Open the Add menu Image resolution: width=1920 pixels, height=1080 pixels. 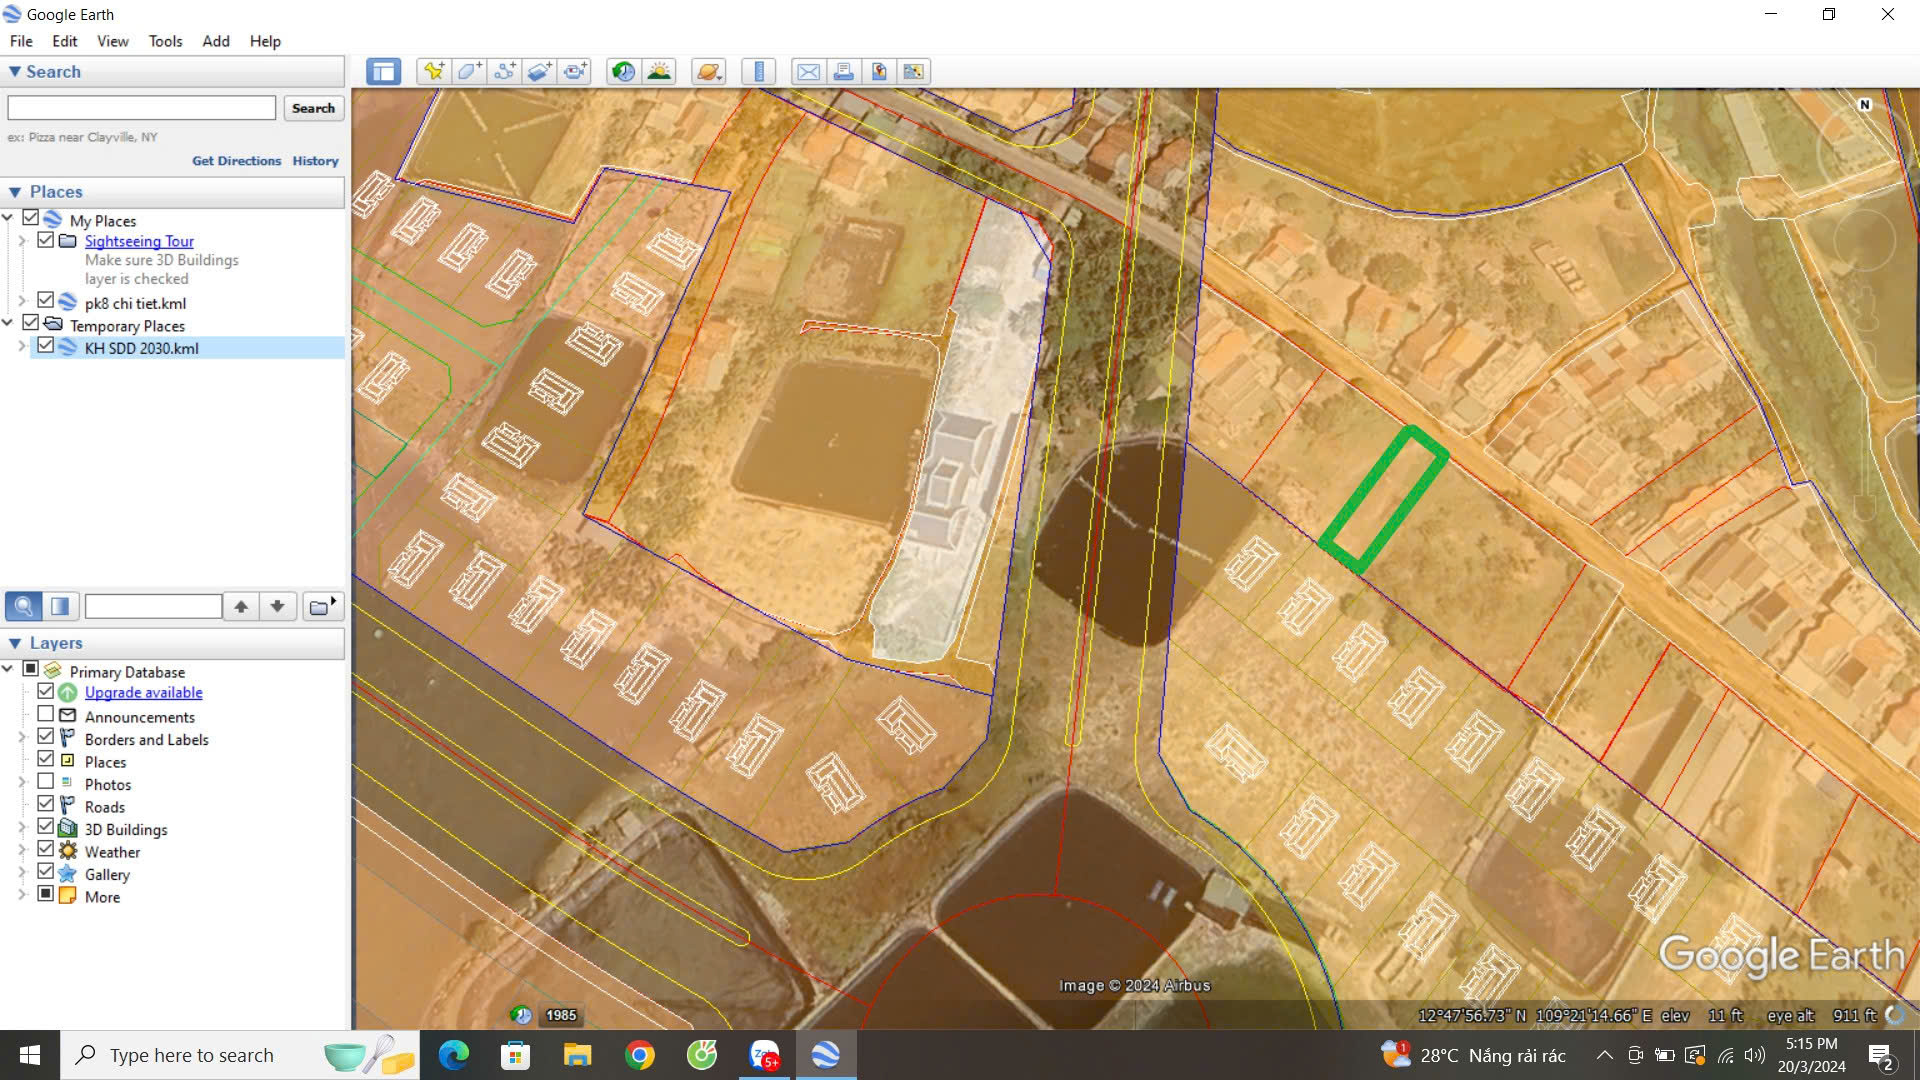tap(216, 41)
